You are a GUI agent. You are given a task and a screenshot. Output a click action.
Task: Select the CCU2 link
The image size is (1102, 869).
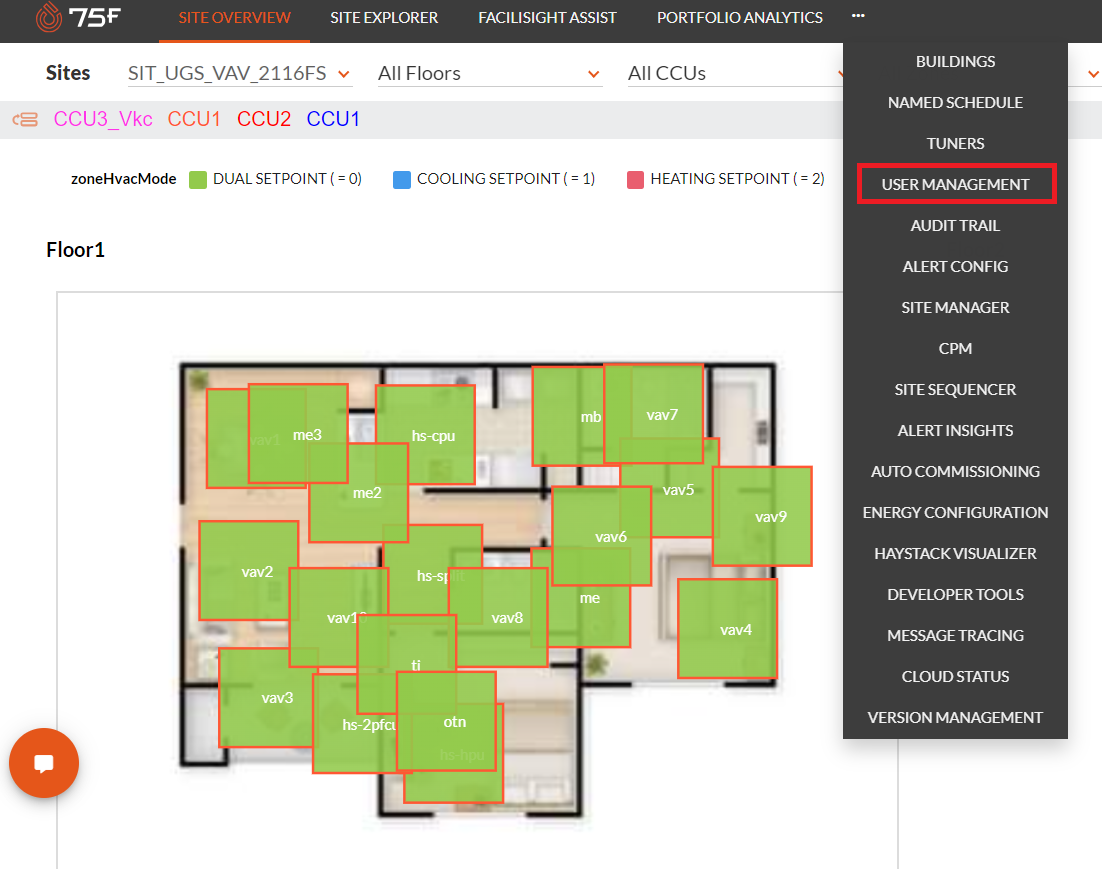point(263,119)
